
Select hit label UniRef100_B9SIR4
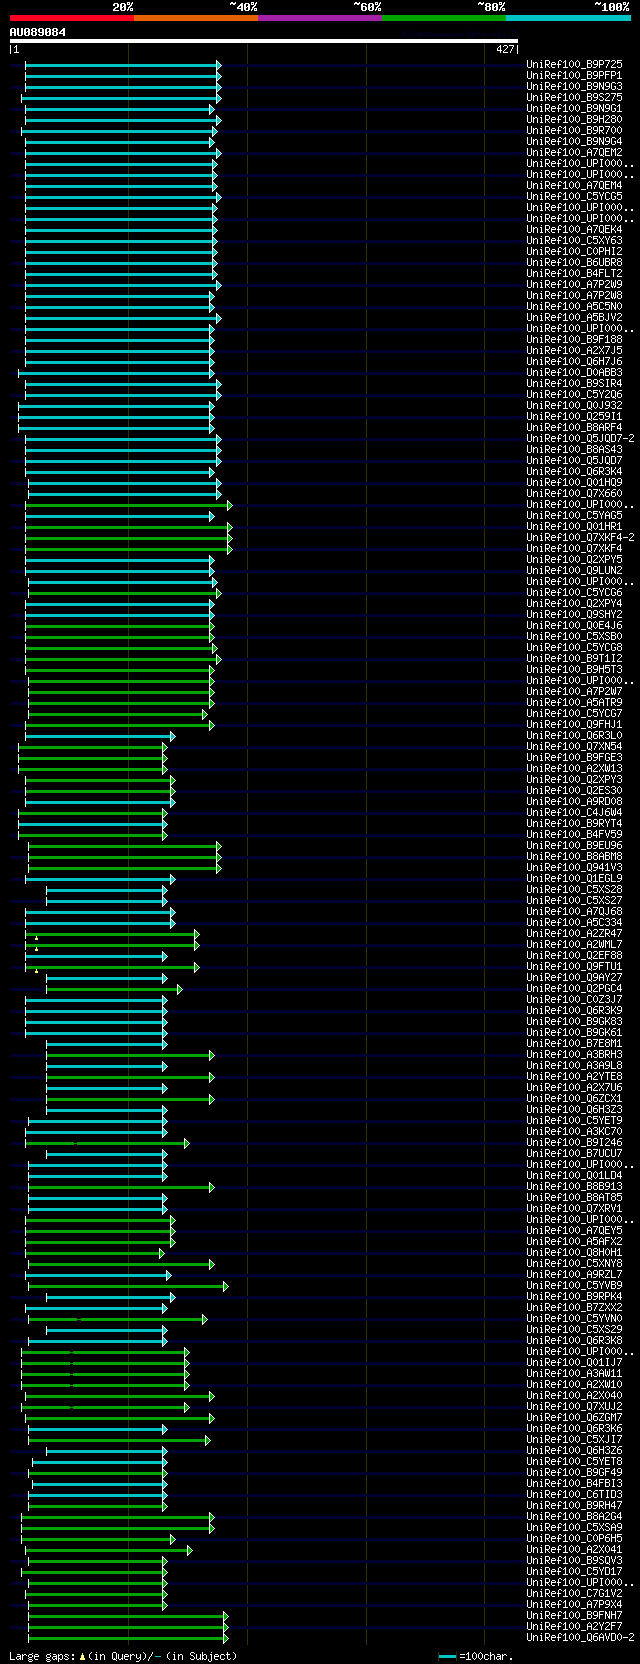coord(574,383)
